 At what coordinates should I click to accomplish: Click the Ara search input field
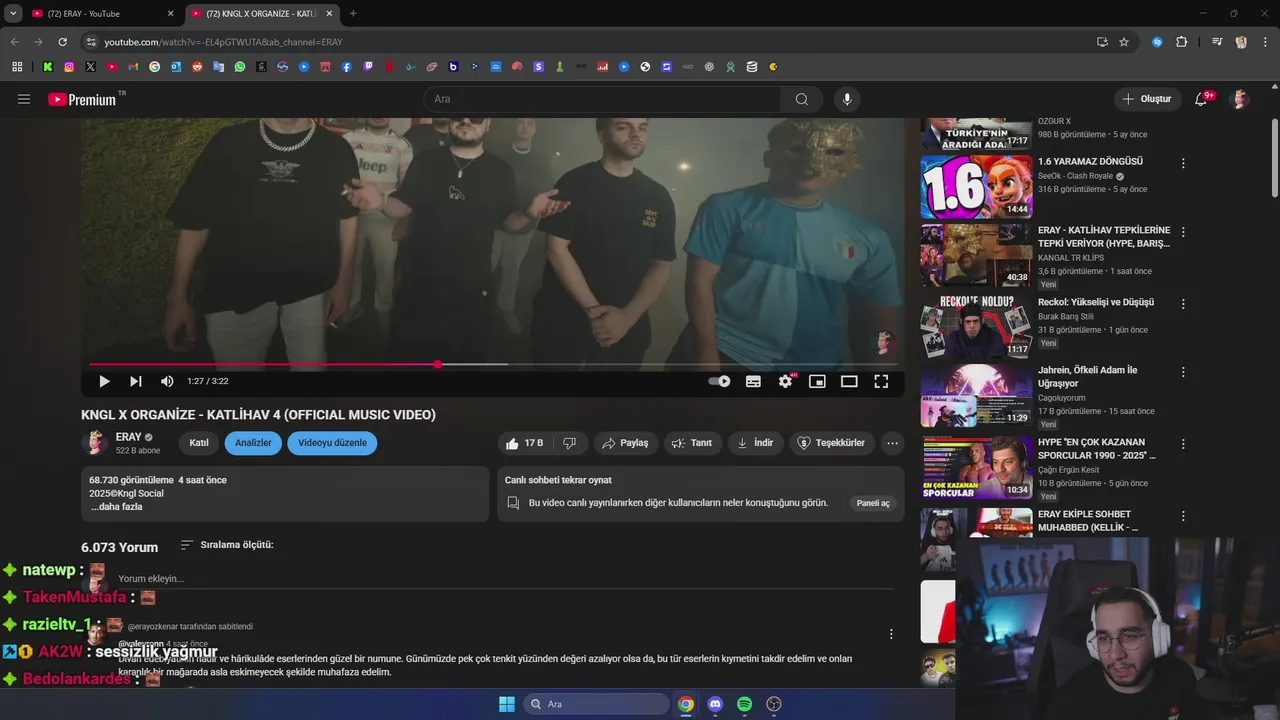coord(603,99)
